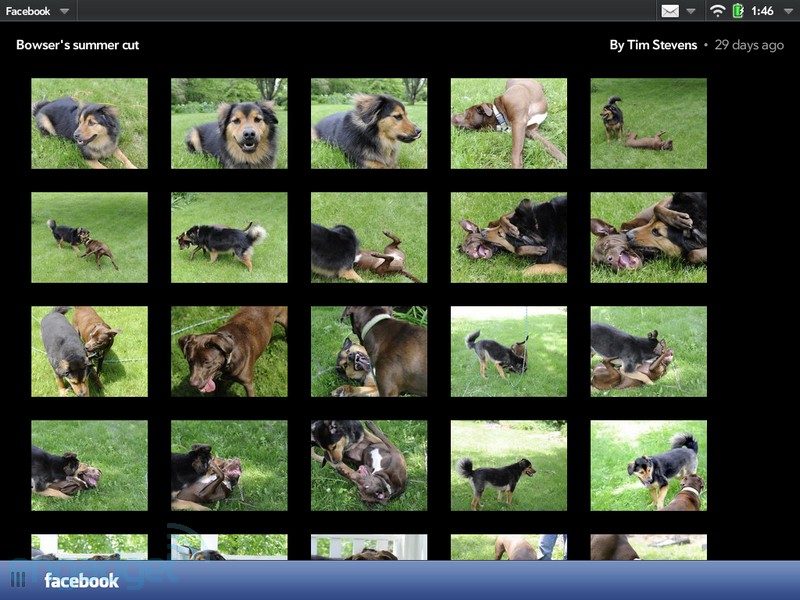Screen dimensions: 800x600
Task: Tap the 1:46 clock
Action: tap(762, 11)
